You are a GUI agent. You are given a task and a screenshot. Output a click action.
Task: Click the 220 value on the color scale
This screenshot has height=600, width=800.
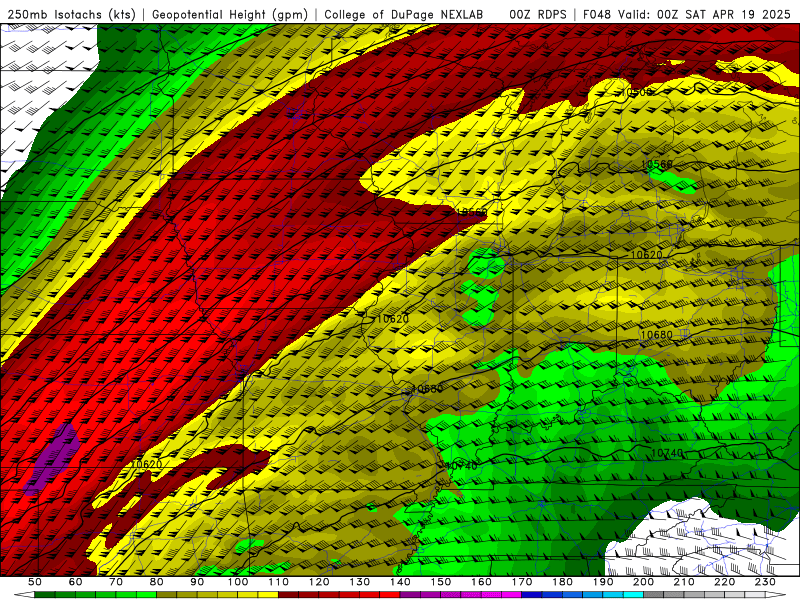(x=725, y=582)
